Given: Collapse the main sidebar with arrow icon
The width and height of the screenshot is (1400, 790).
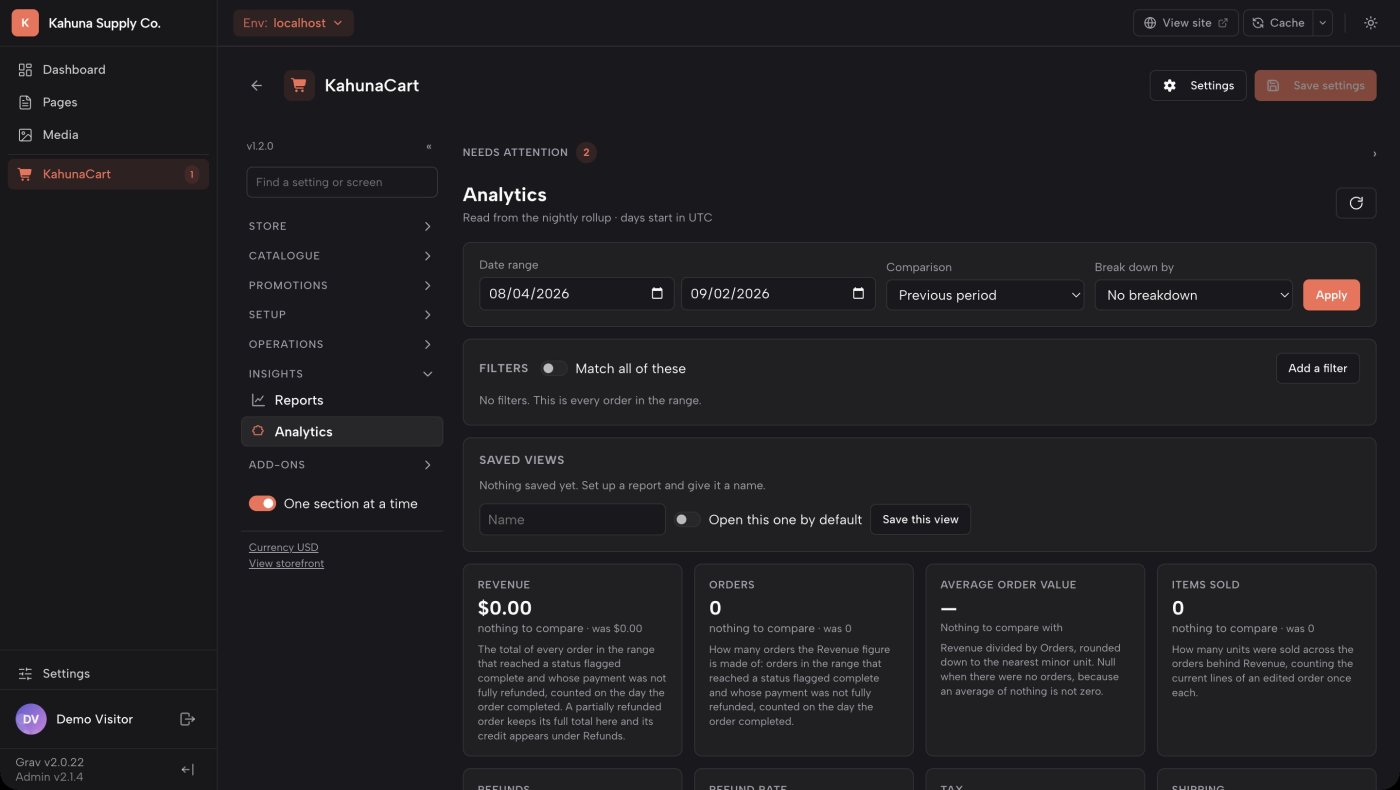Looking at the screenshot, I should [187, 769].
